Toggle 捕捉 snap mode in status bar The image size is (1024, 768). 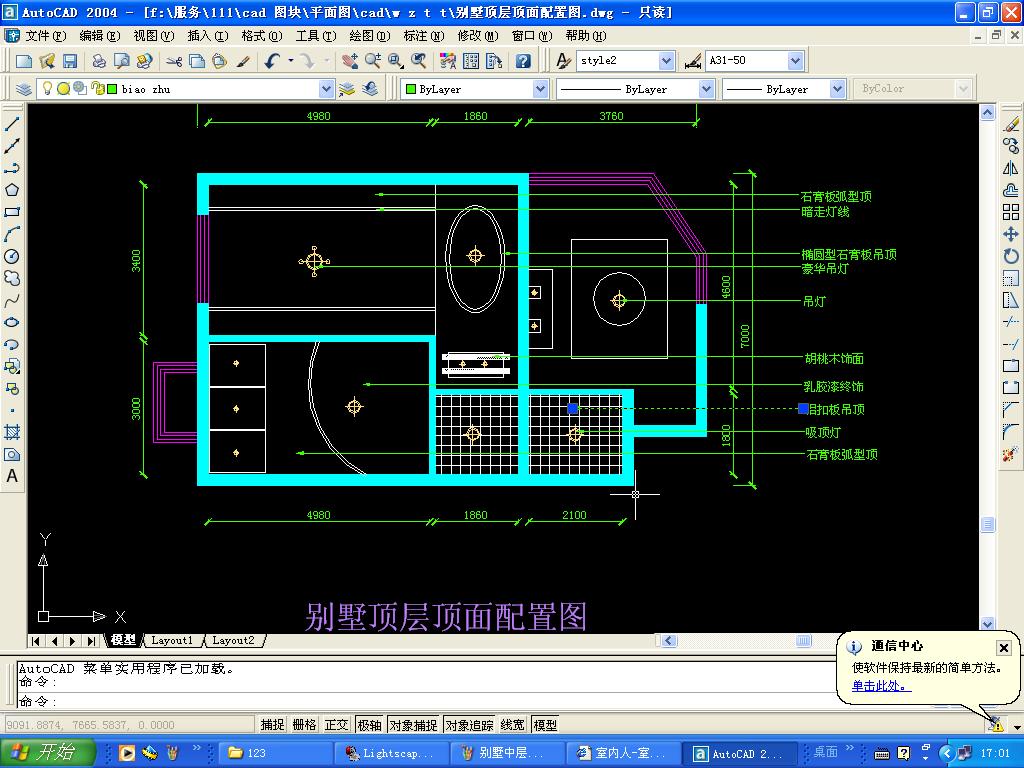pos(272,725)
